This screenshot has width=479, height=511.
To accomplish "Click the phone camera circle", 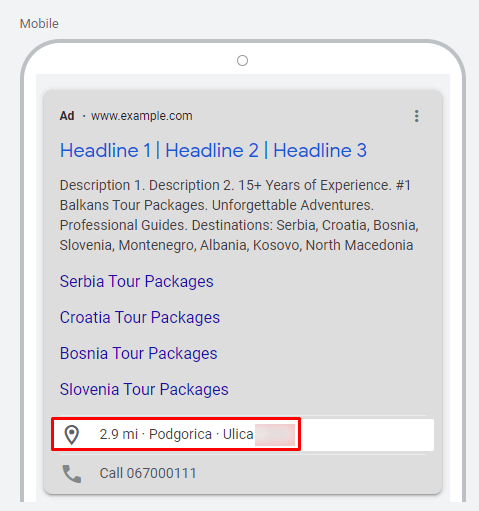I will point(242,61).
